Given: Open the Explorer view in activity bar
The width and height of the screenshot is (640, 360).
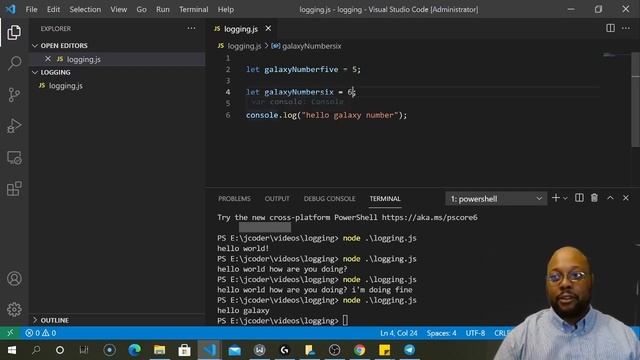Looking at the screenshot, I should click(14, 32).
